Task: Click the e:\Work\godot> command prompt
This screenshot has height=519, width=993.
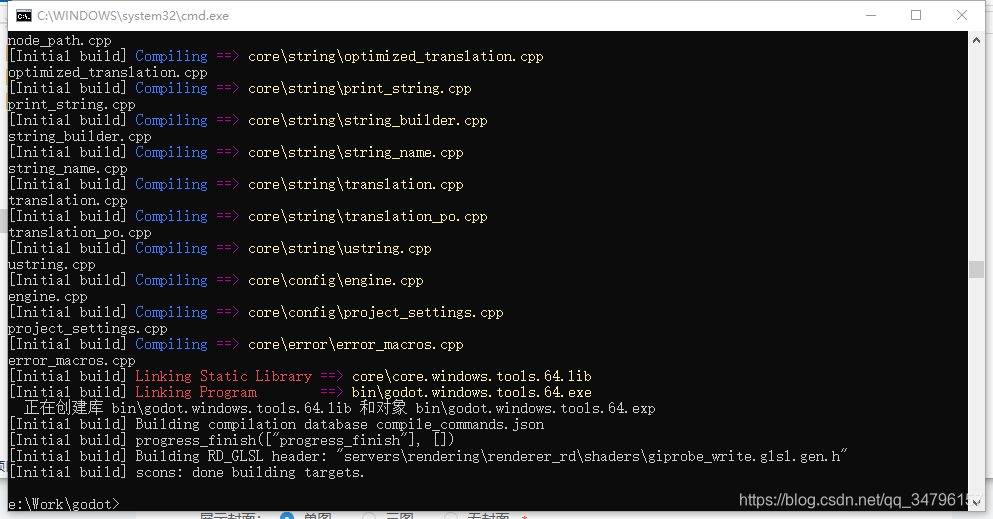Action: click(x=63, y=504)
